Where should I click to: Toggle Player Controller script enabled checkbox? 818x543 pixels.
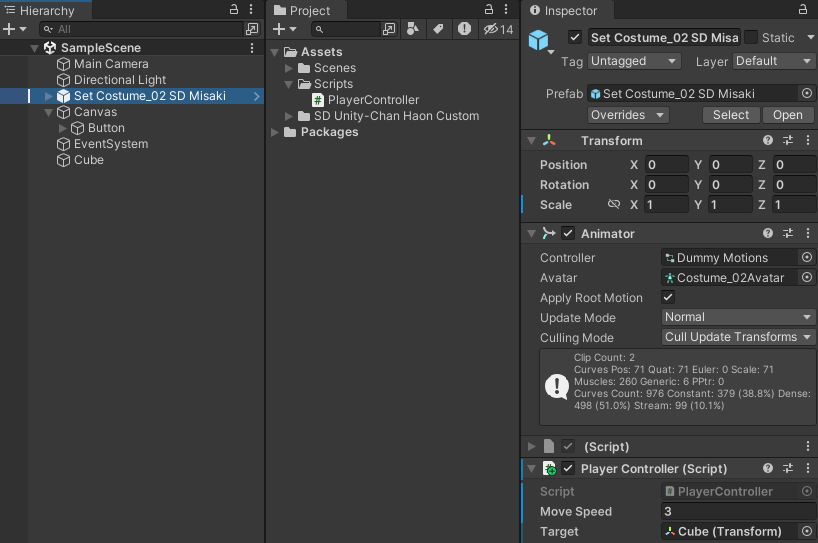568,468
